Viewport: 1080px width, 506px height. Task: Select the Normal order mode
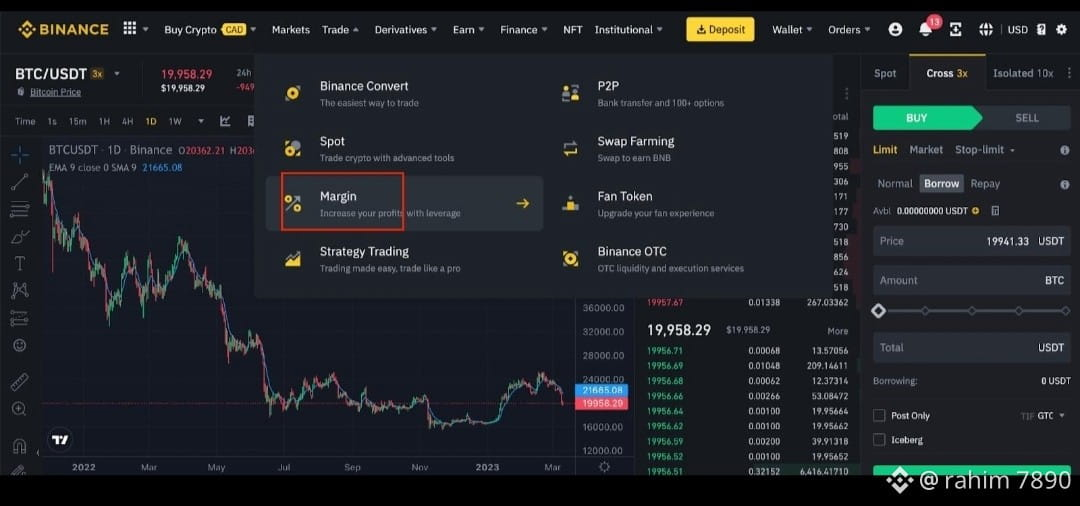pyautogui.click(x=895, y=184)
